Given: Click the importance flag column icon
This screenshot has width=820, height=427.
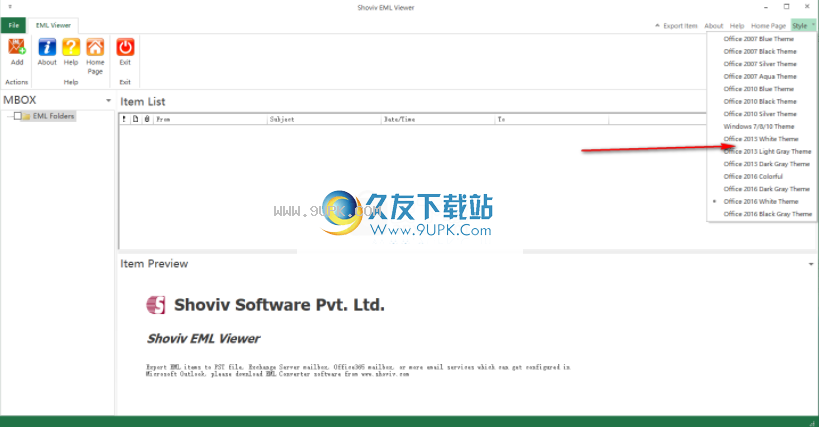Looking at the screenshot, I should (x=124, y=119).
